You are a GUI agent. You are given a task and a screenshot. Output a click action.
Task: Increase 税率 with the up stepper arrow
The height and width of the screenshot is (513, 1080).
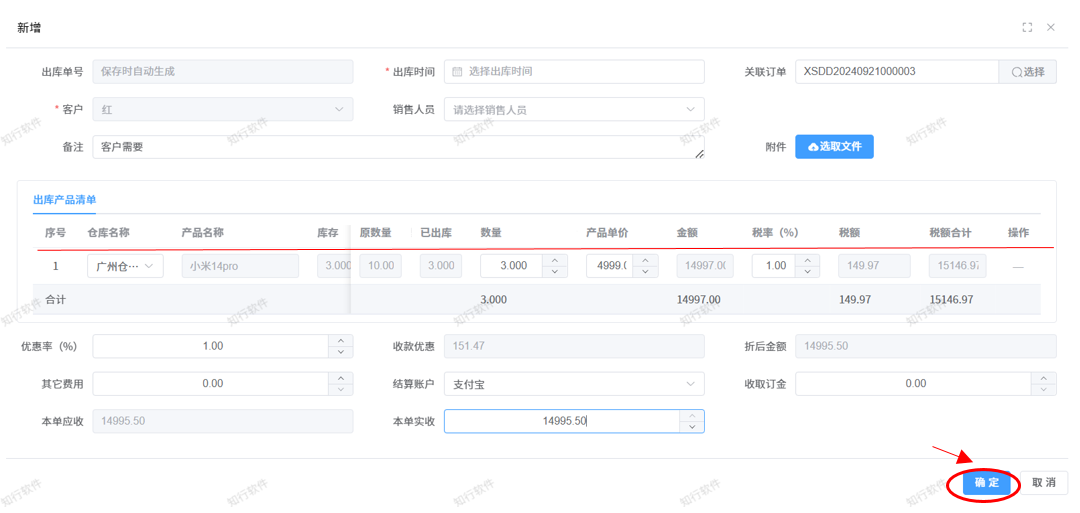coord(810,260)
